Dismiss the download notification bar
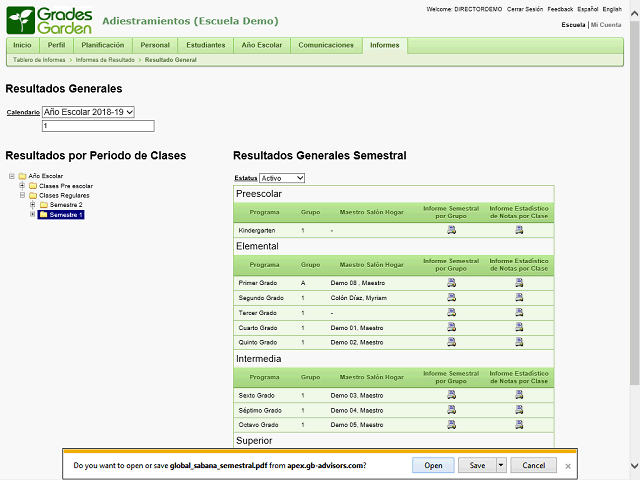 click(568, 466)
